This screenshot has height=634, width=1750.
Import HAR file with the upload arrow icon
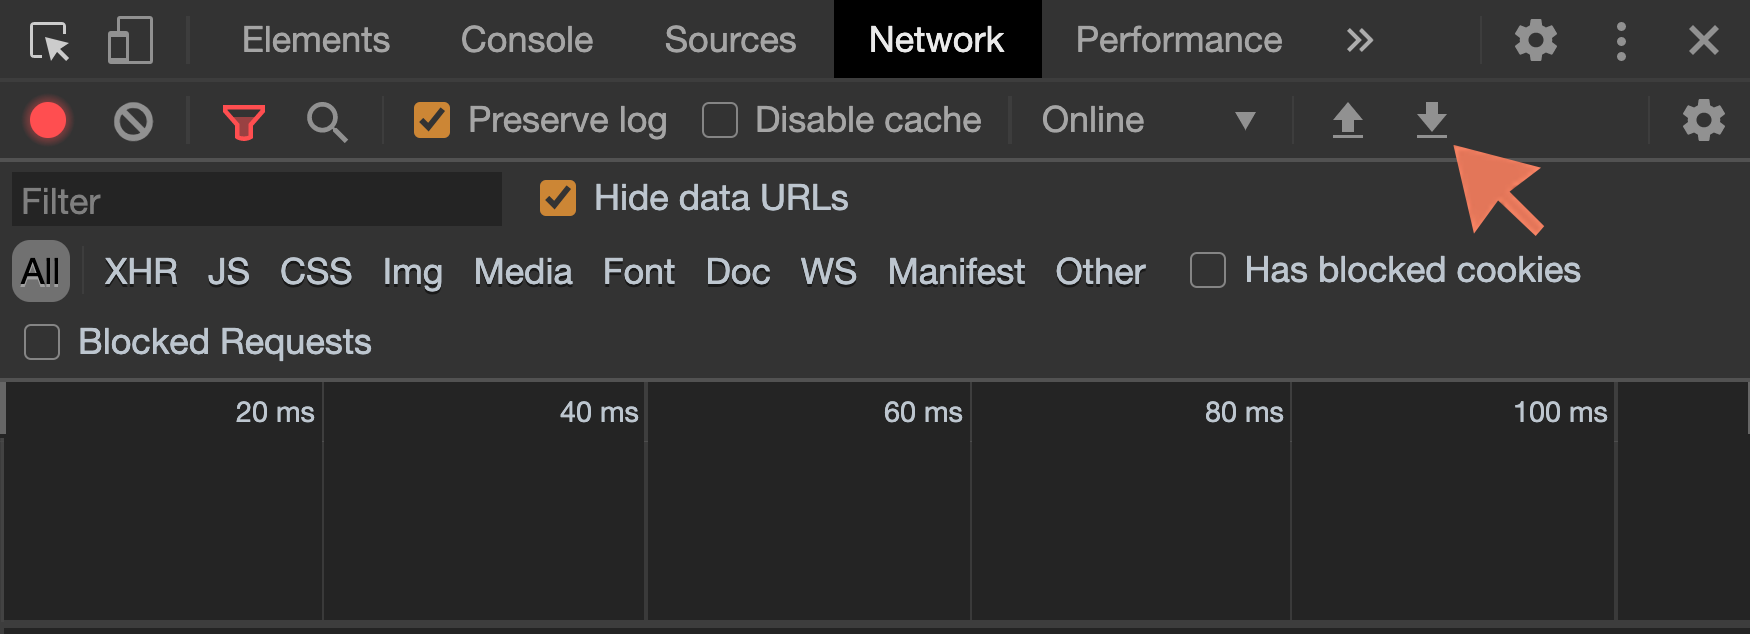pyautogui.click(x=1347, y=121)
